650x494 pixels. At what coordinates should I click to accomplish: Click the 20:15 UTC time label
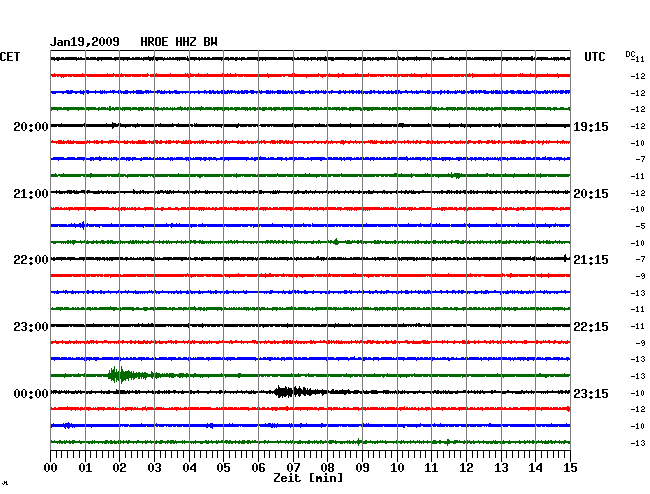[591, 194]
